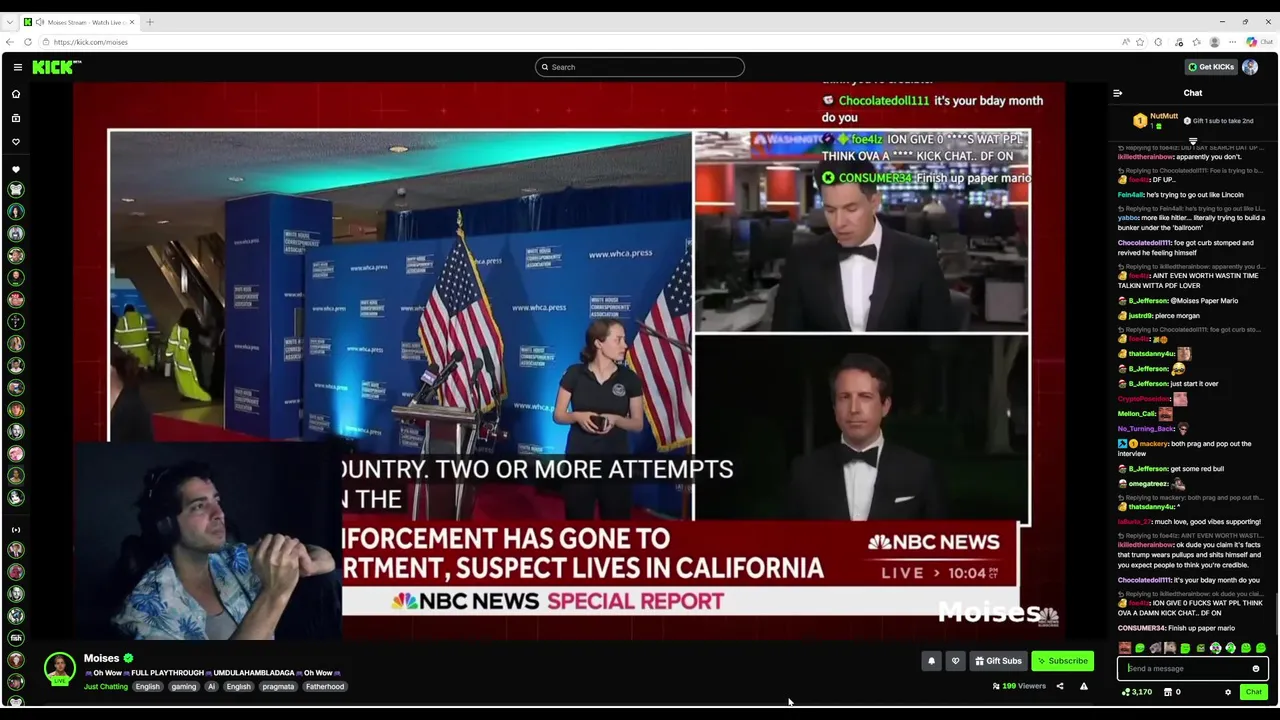
Task: Share the stream
Action: pos(1060,686)
